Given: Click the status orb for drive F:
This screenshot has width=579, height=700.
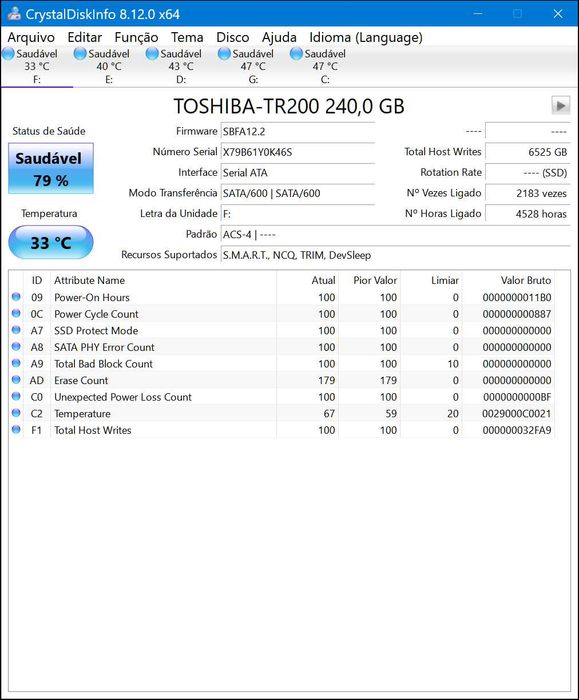Looking at the screenshot, I should point(8,54).
